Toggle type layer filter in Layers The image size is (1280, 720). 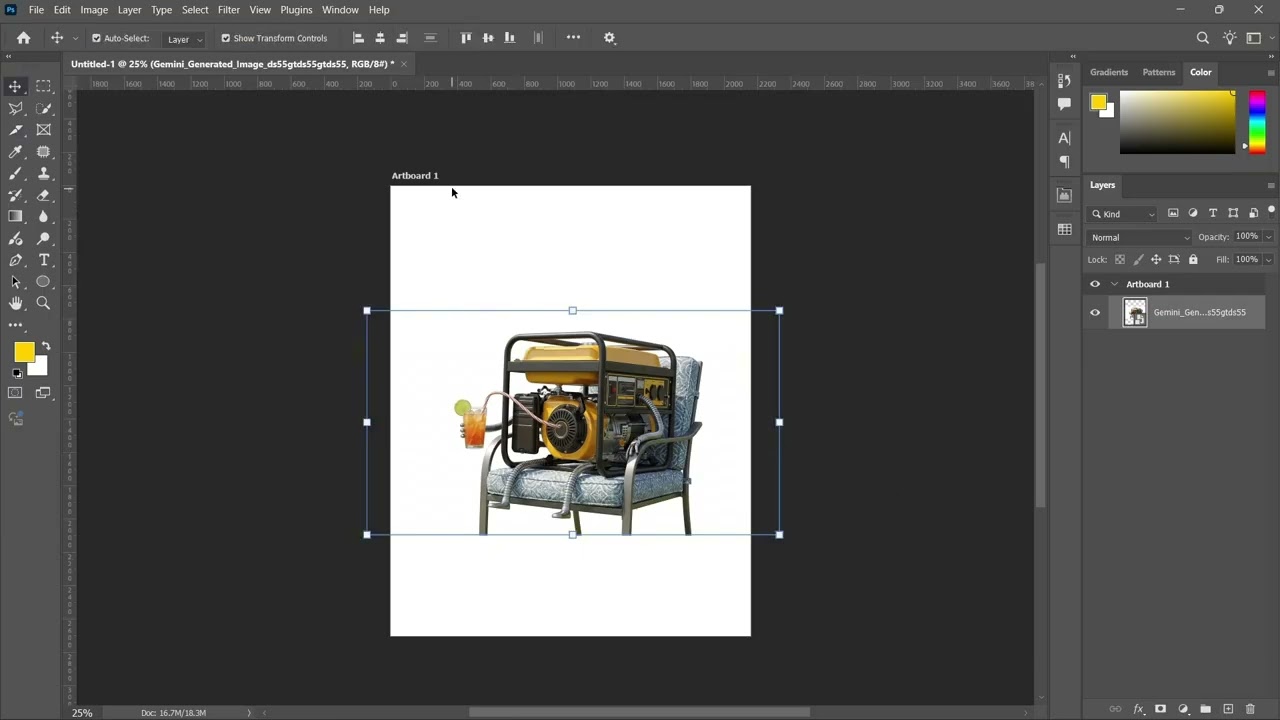(x=1213, y=213)
